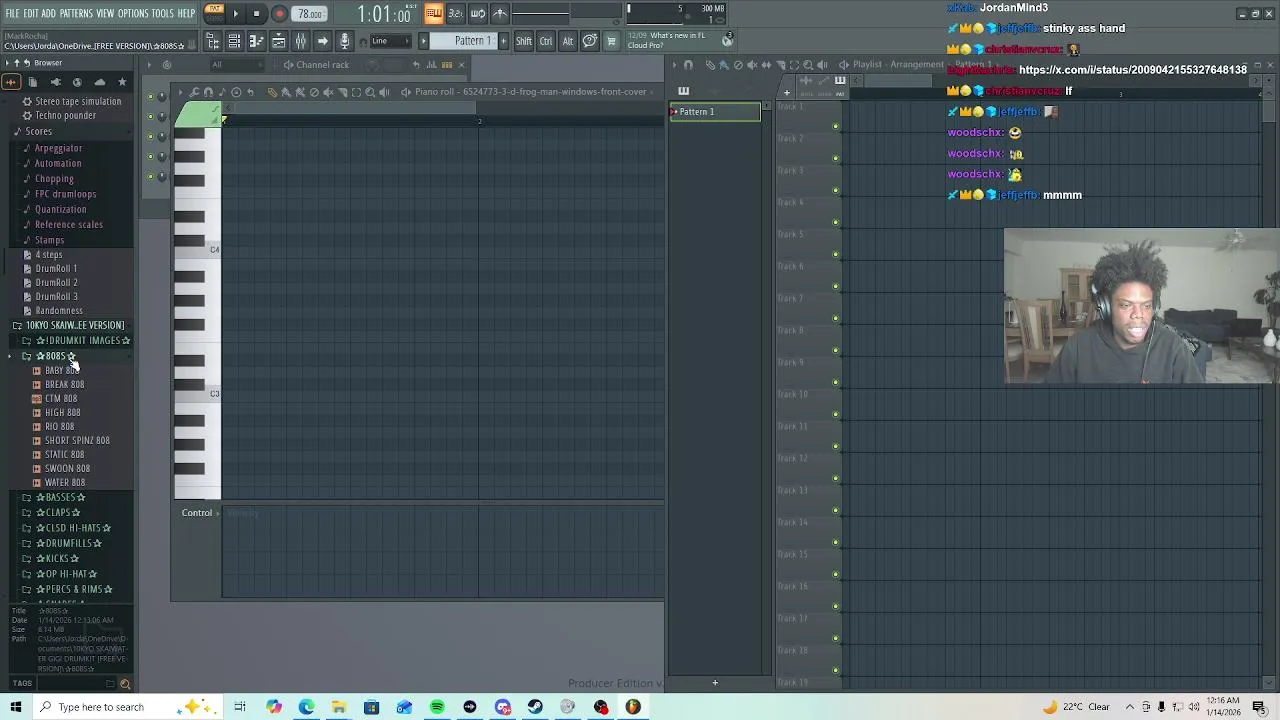Stop playback with the Stop button
This screenshot has height=720, width=1280.
tap(256, 14)
